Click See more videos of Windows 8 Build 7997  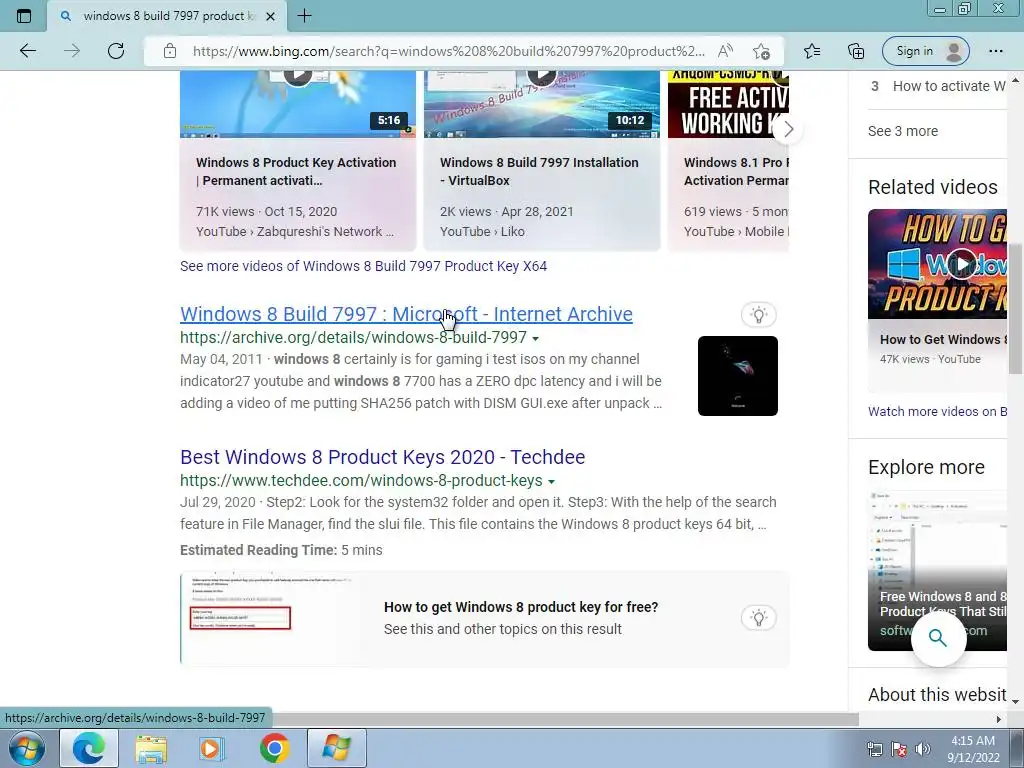[363, 266]
